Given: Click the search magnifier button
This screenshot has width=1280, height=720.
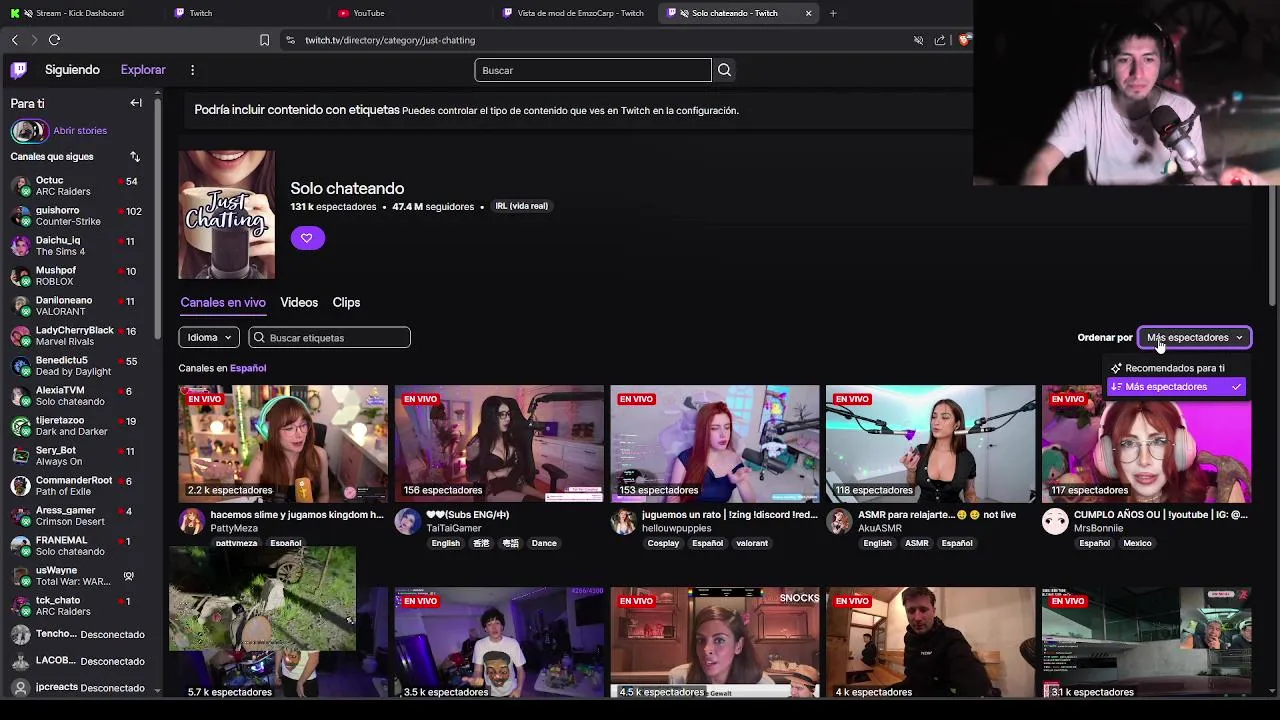Looking at the screenshot, I should [724, 70].
